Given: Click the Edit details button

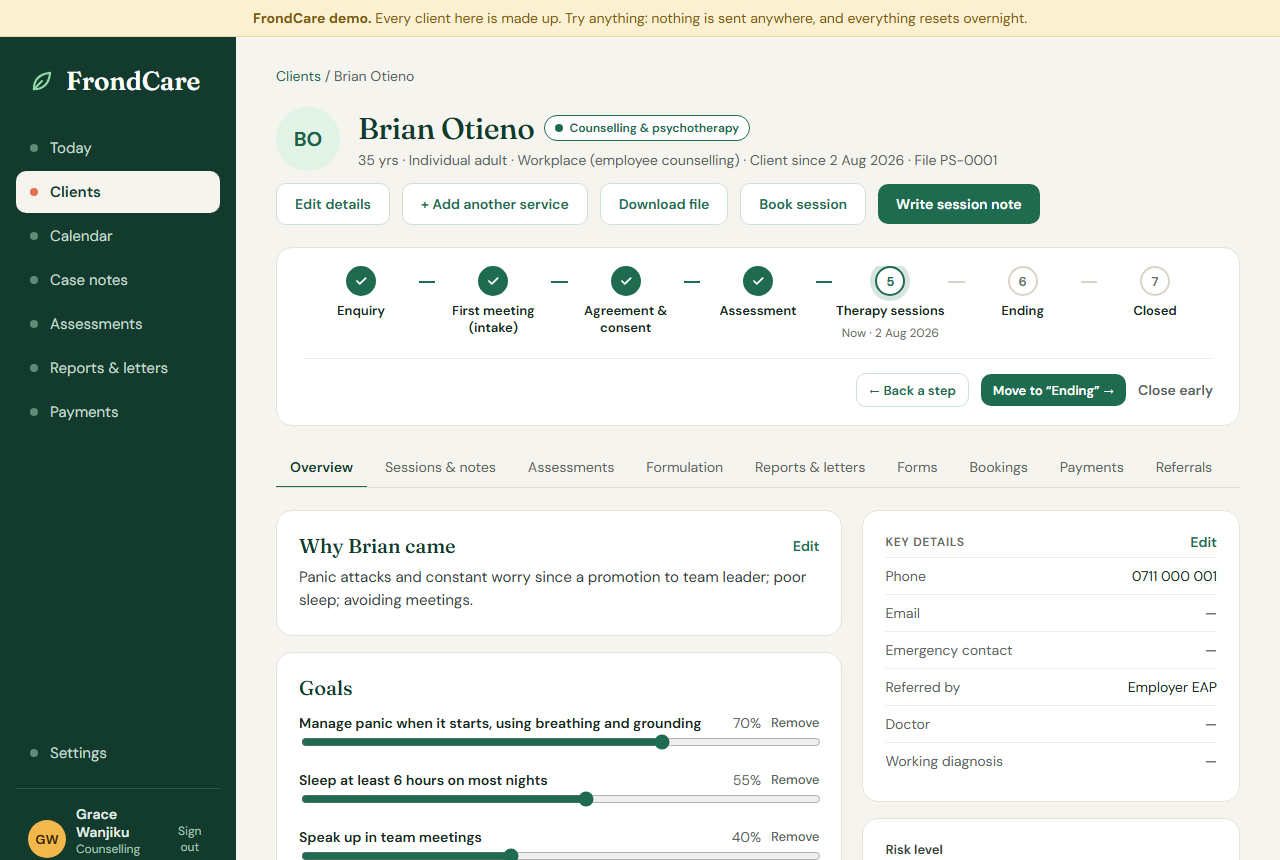Looking at the screenshot, I should tap(333, 204).
